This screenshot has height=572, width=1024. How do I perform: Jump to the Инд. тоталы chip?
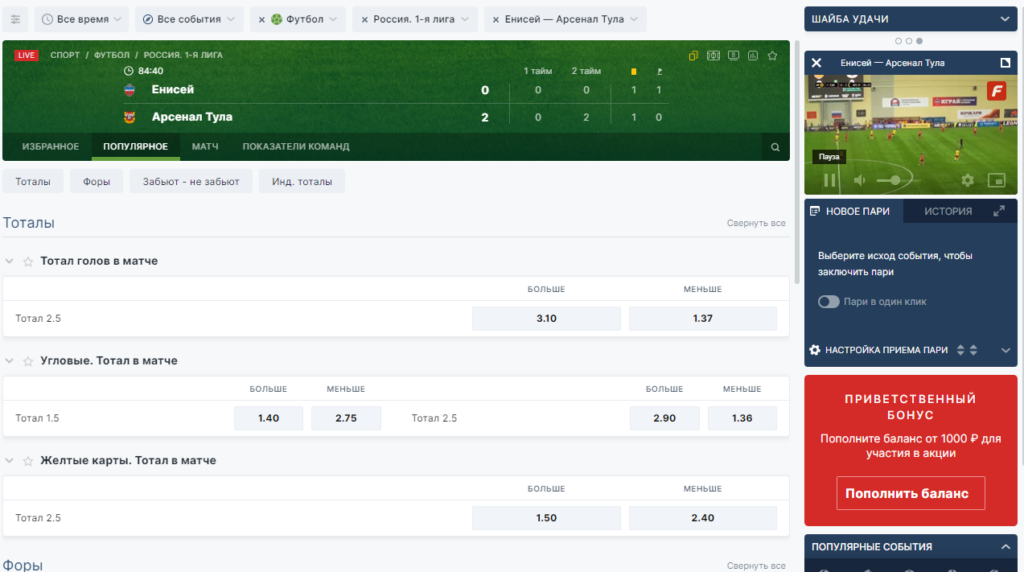click(x=302, y=182)
